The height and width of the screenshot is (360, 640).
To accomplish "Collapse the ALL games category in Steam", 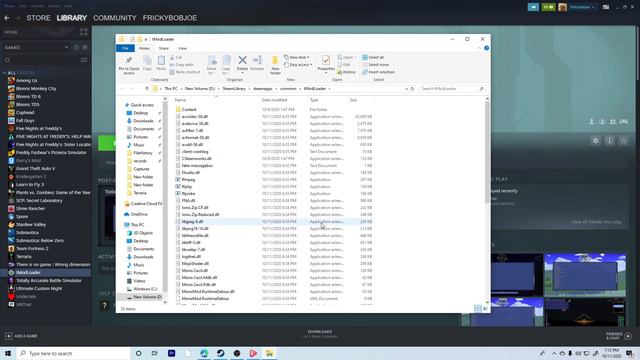I will tap(4, 73).
